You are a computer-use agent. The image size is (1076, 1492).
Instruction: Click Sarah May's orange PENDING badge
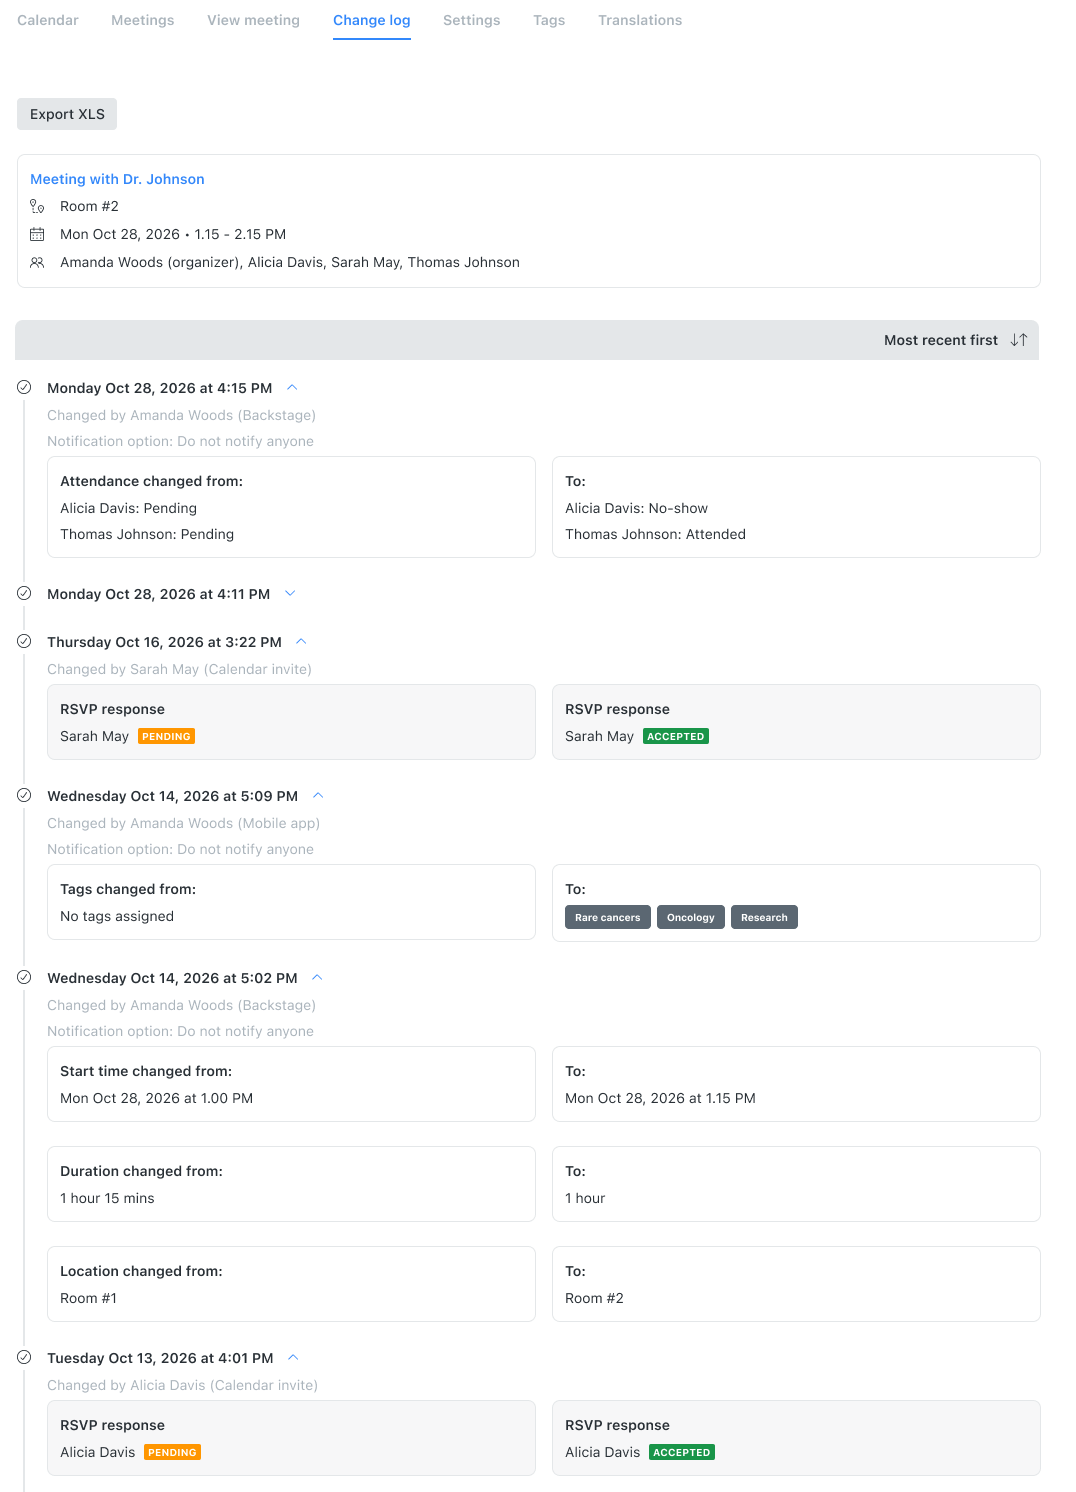point(166,736)
